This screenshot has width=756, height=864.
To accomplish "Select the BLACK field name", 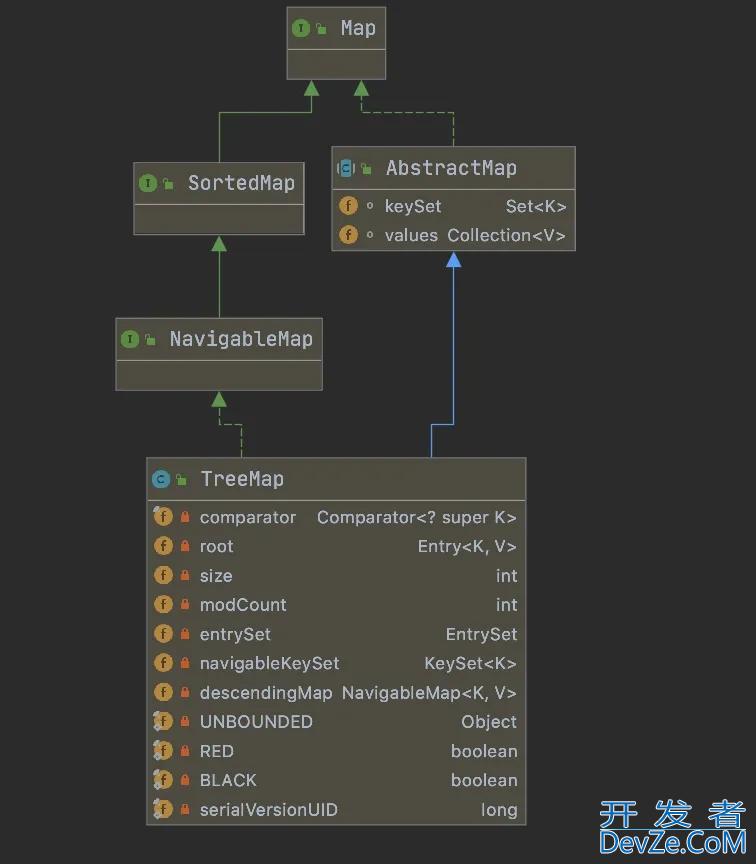I will pyautogui.click(x=228, y=780).
